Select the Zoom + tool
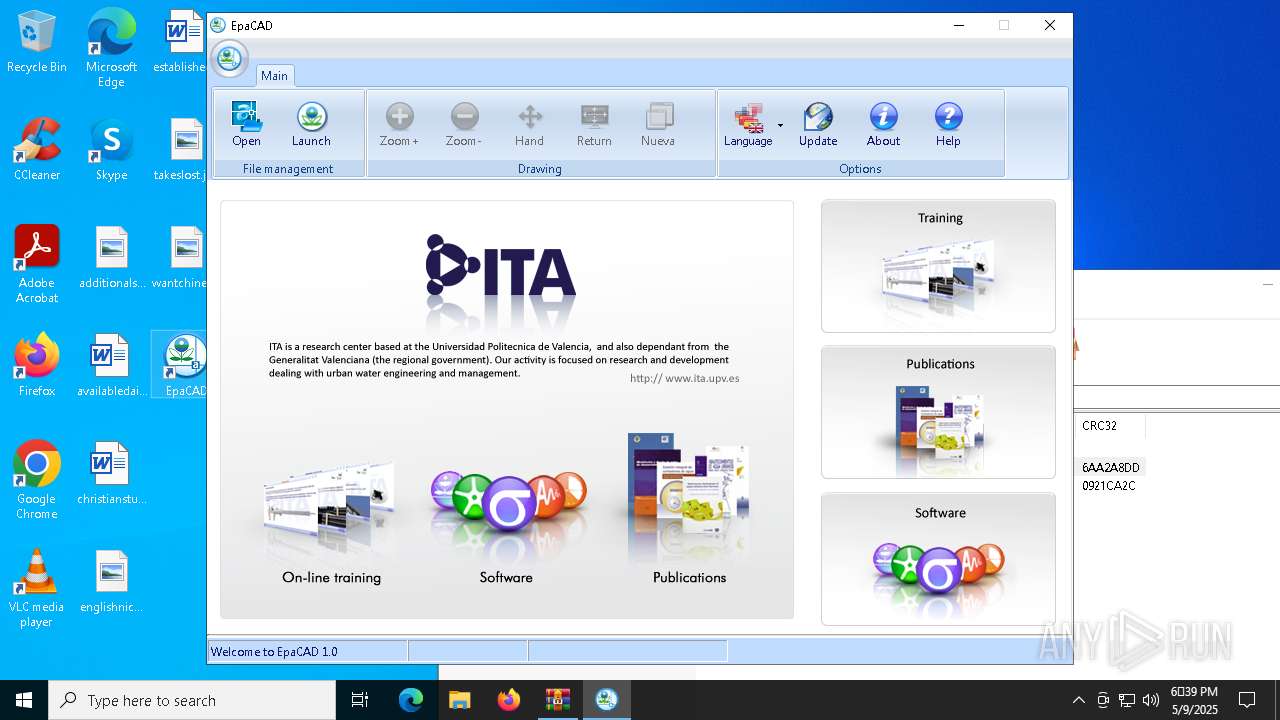The image size is (1280, 720). click(x=399, y=124)
